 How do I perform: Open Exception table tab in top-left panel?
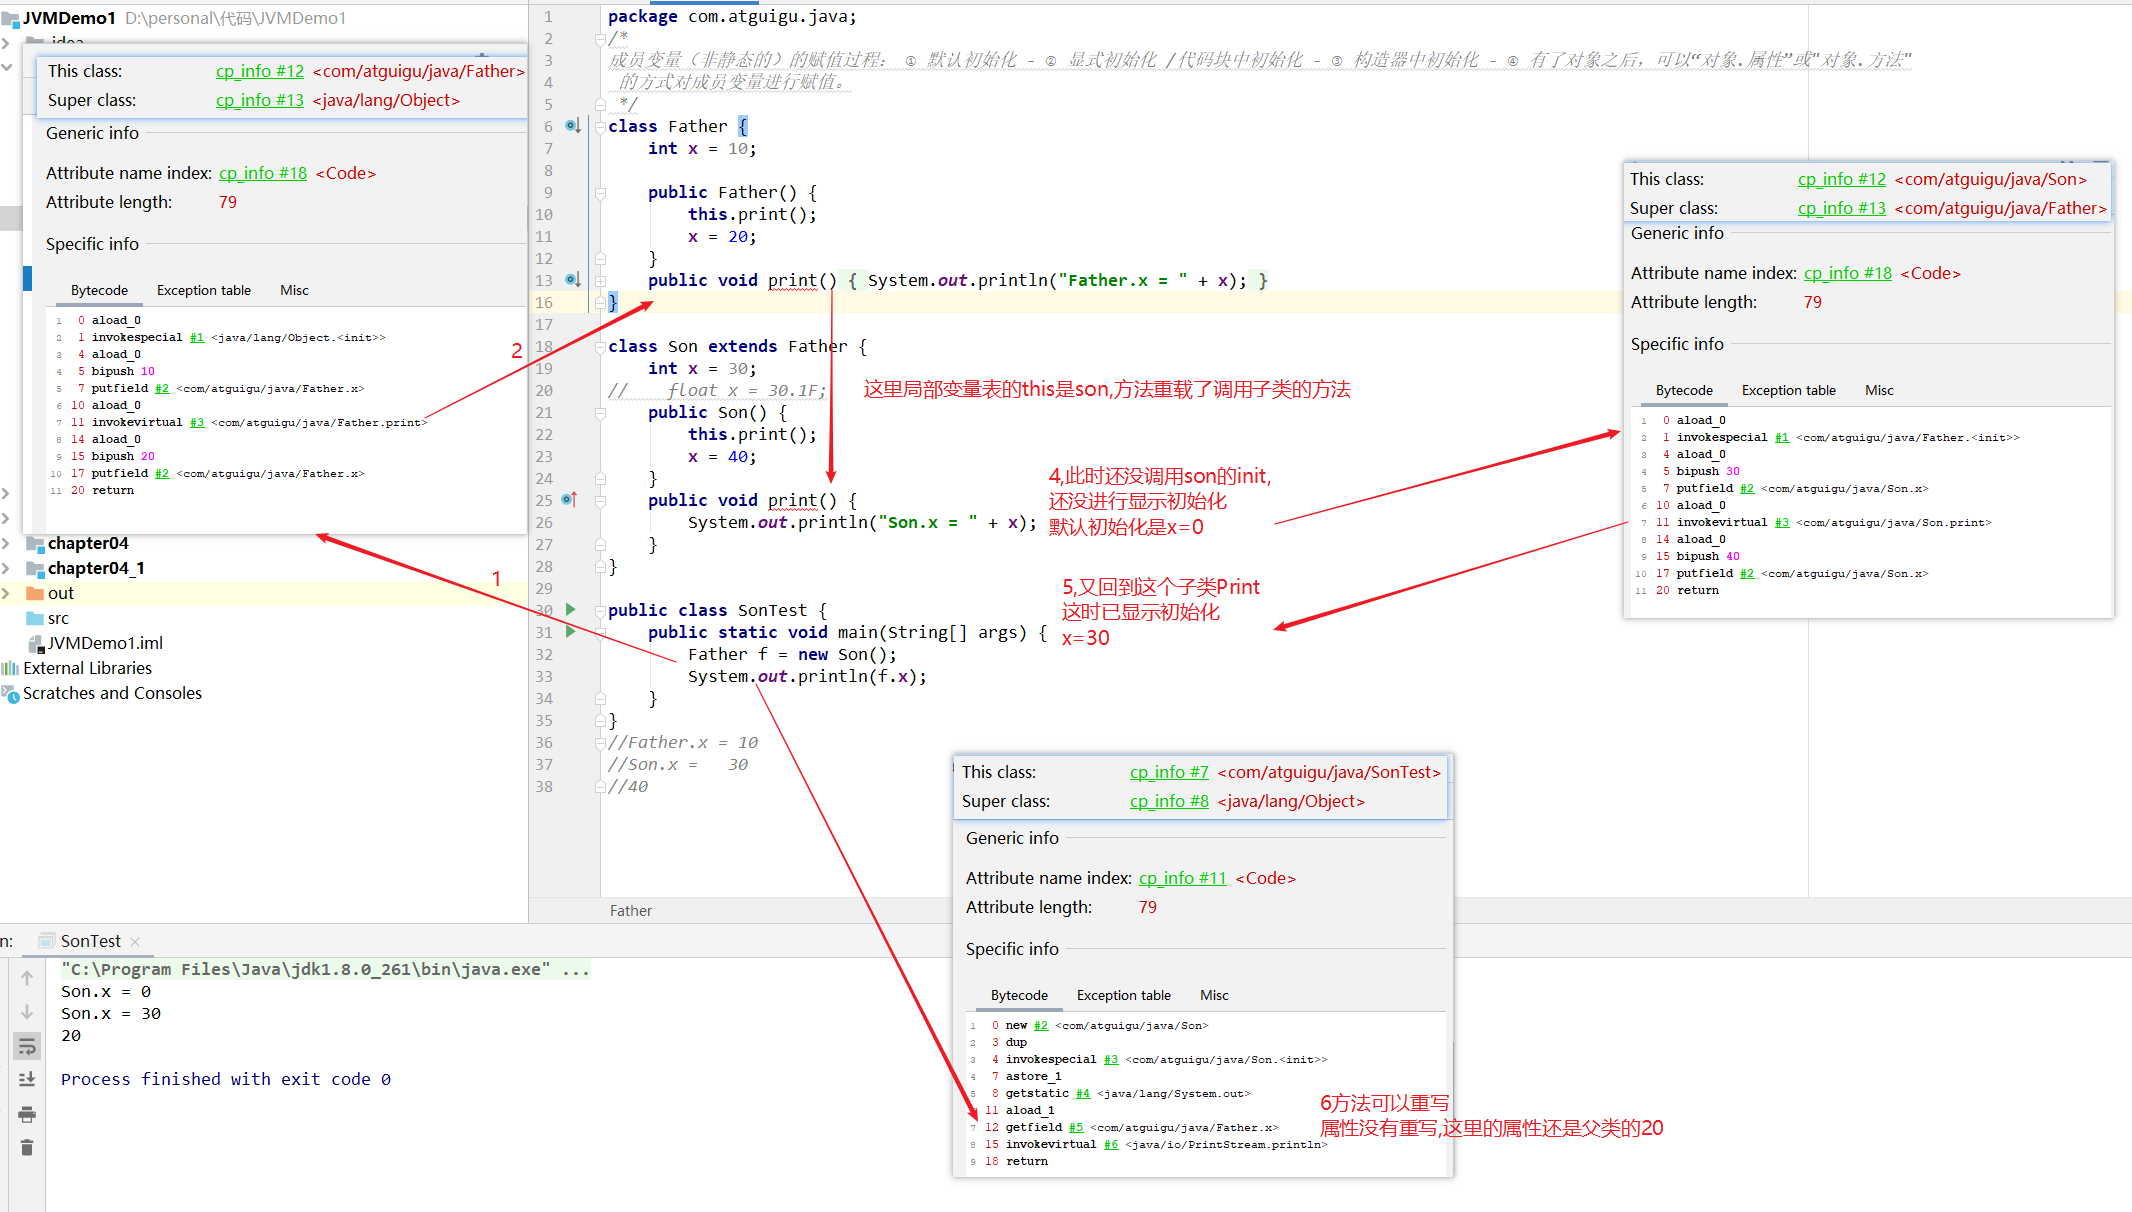coord(203,290)
